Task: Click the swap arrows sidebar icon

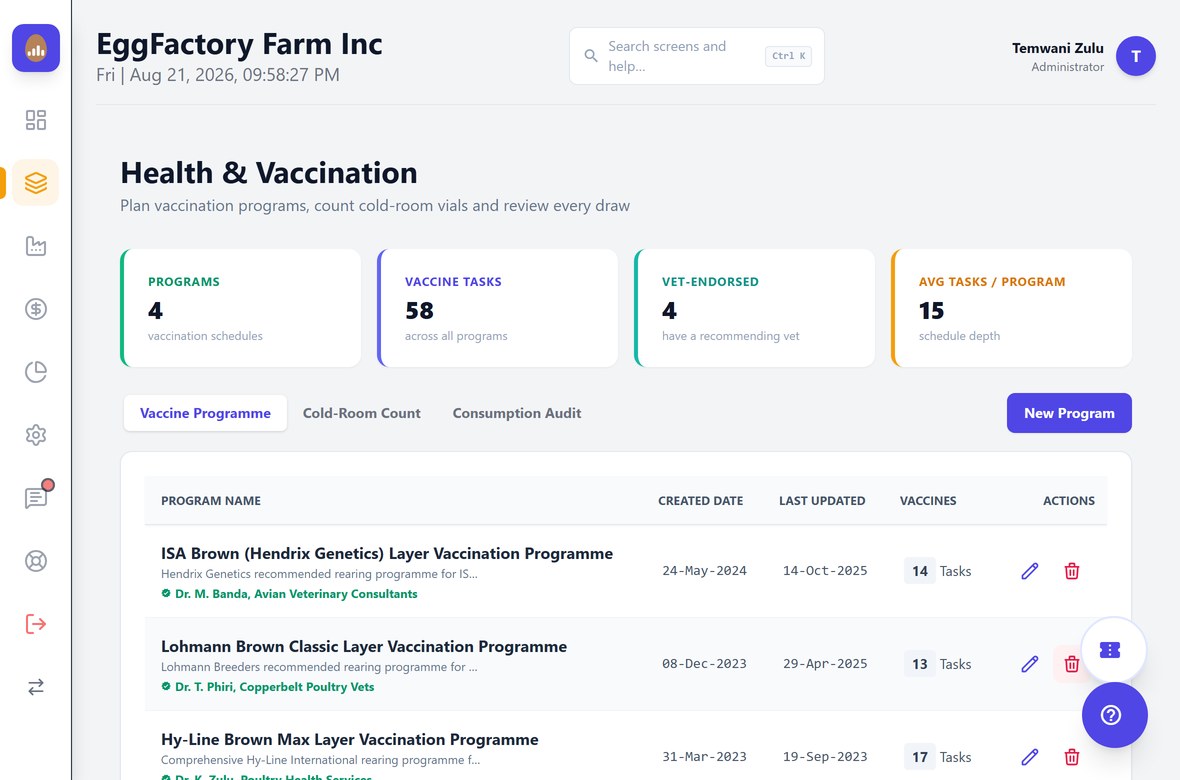Action: coord(36,687)
